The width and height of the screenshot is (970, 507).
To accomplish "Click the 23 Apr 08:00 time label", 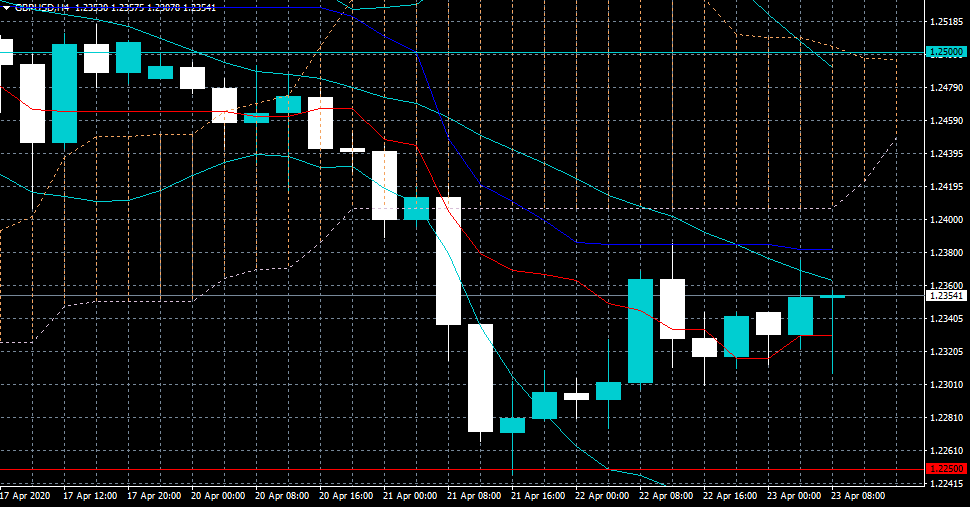I will [858, 496].
